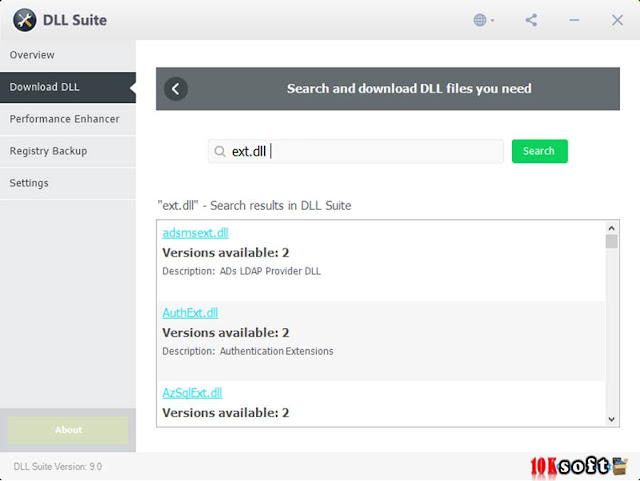Click the search results heading text

(x=254, y=205)
